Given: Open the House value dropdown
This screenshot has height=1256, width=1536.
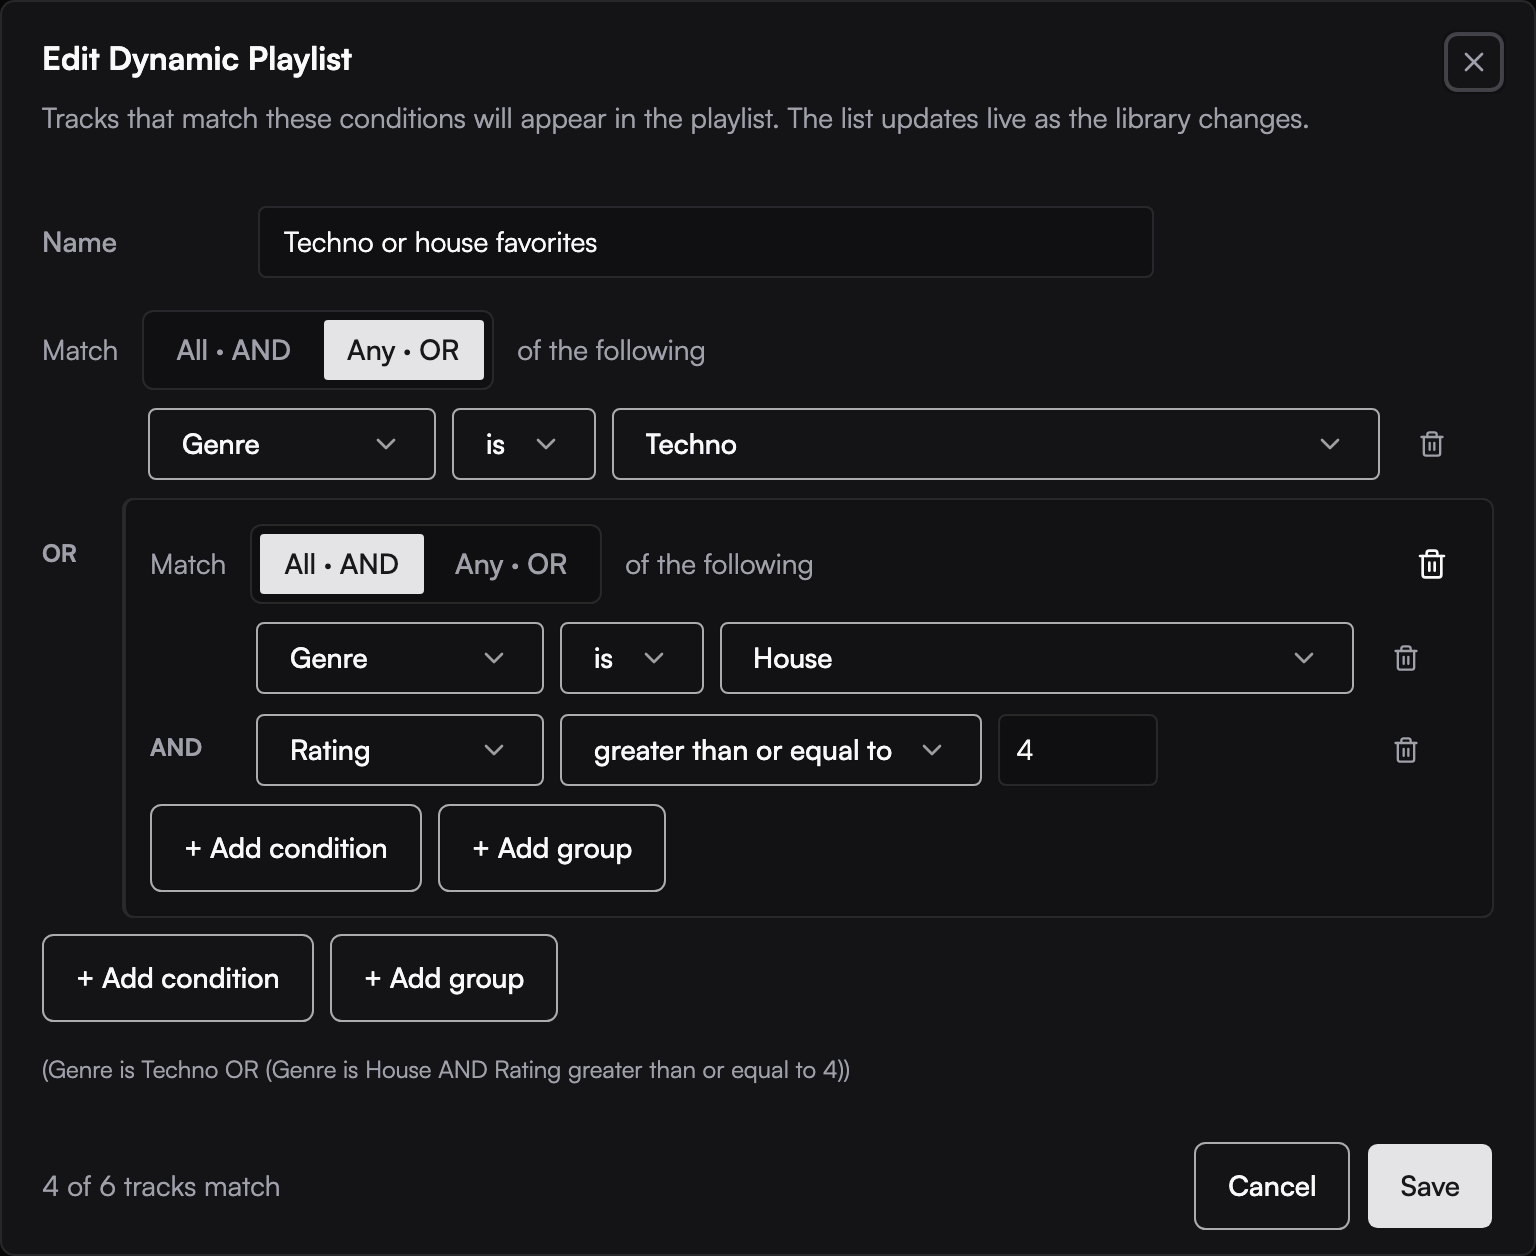Looking at the screenshot, I should [1036, 658].
